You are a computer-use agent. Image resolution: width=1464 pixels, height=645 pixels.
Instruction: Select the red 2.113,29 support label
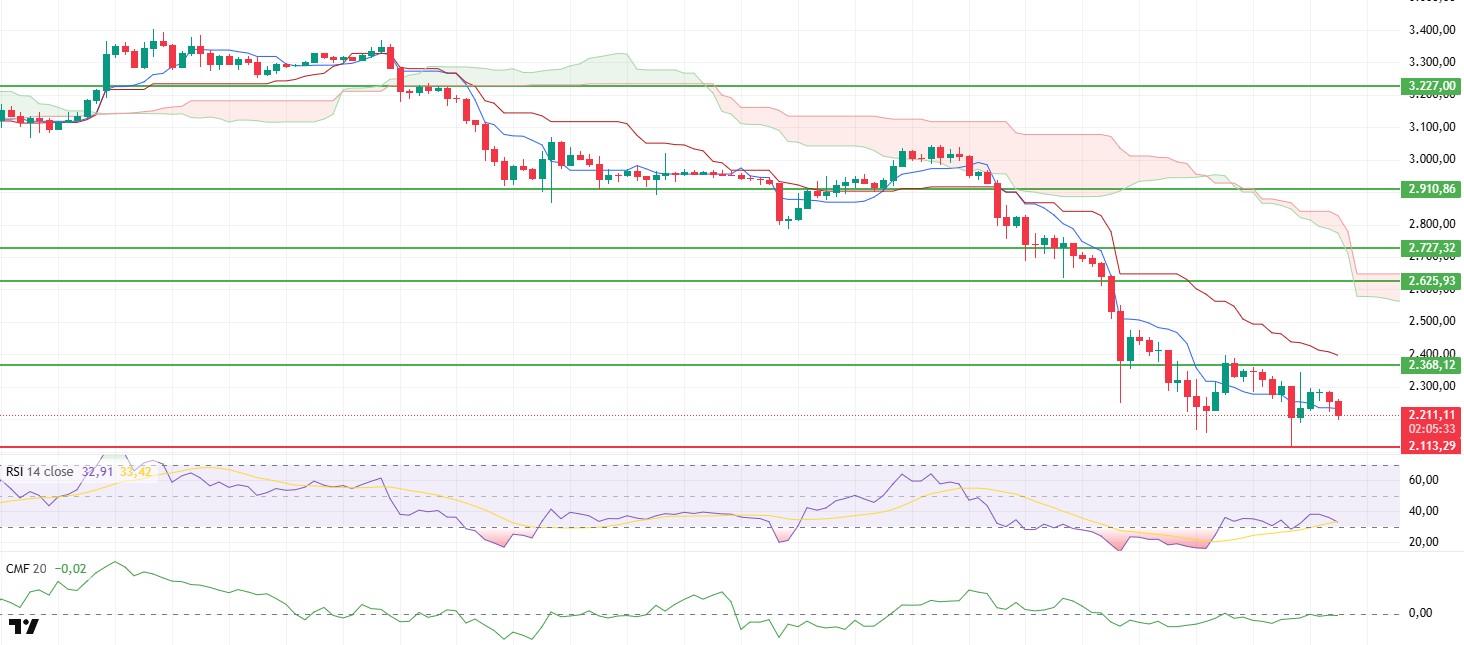[1431, 446]
